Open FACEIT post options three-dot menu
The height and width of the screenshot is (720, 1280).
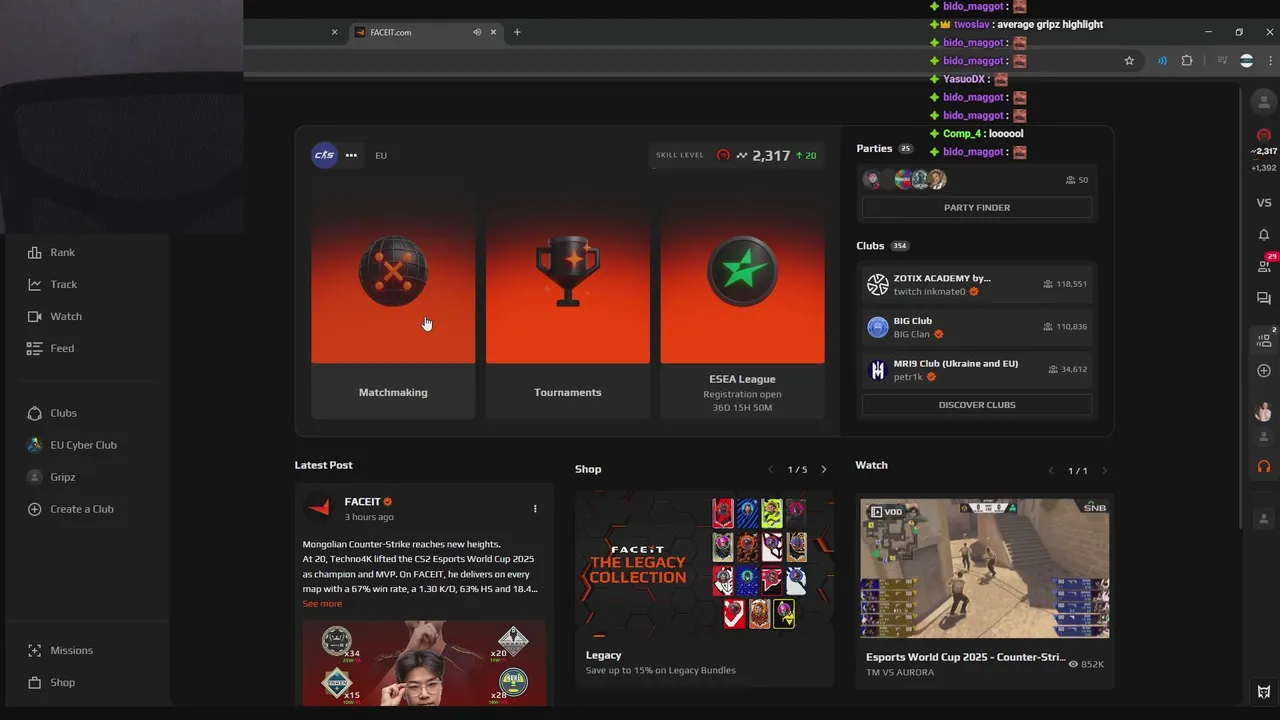pyautogui.click(x=535, y=508)
